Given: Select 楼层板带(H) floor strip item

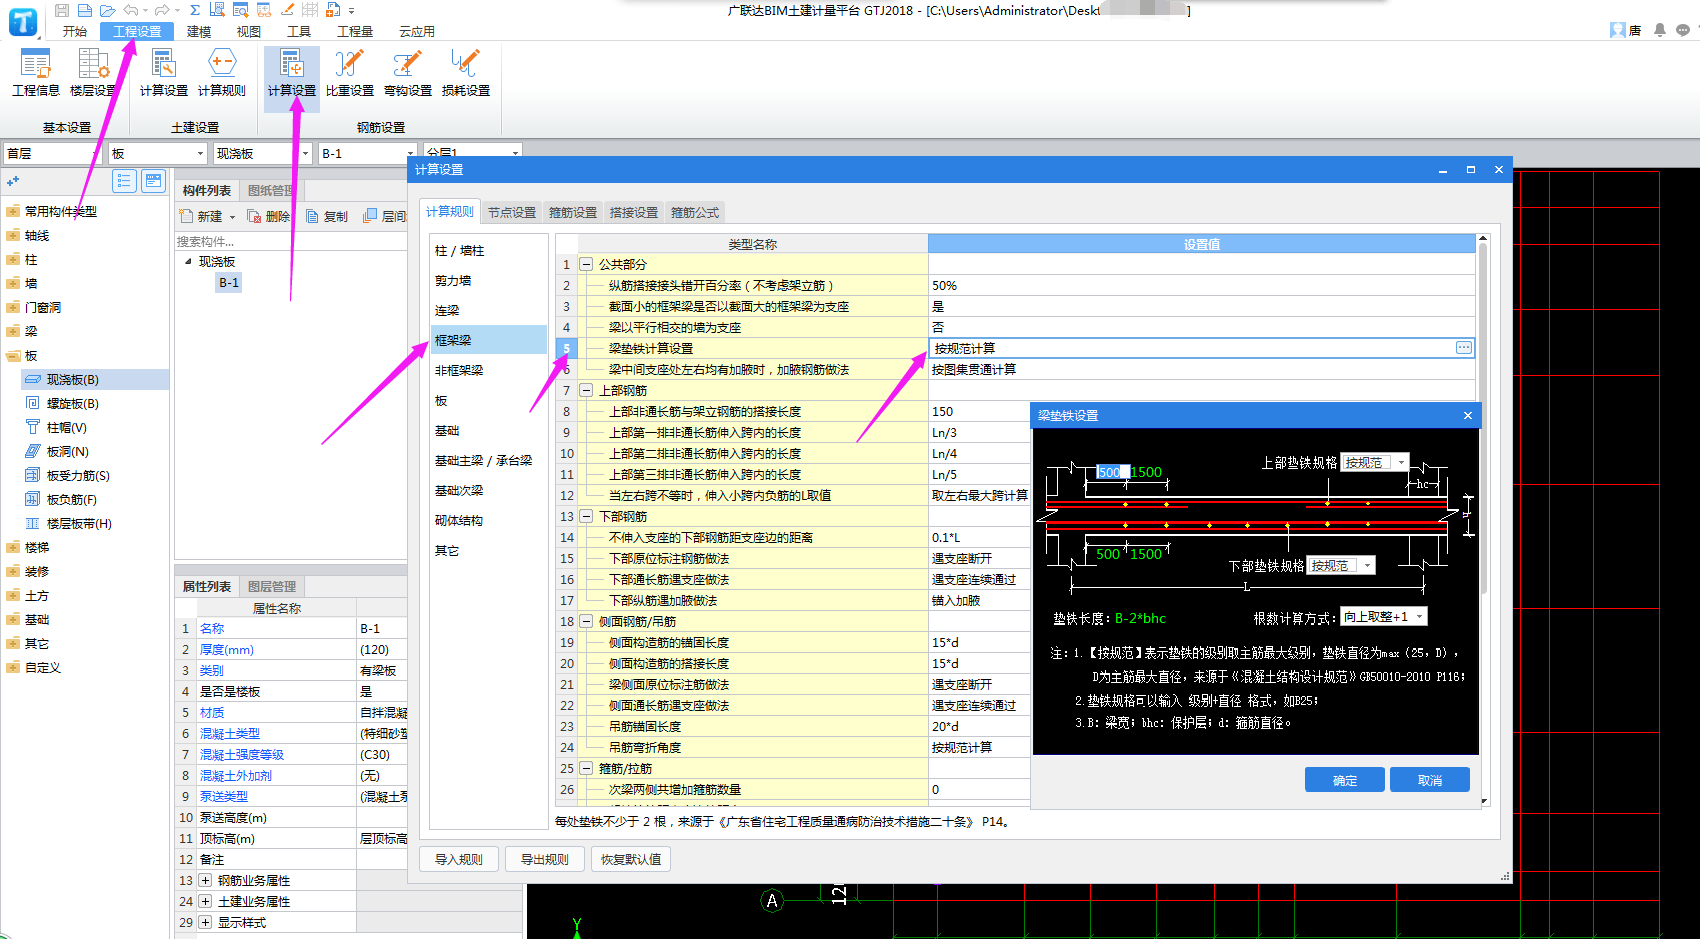Looking at the screenshot, I should point(79,524).
